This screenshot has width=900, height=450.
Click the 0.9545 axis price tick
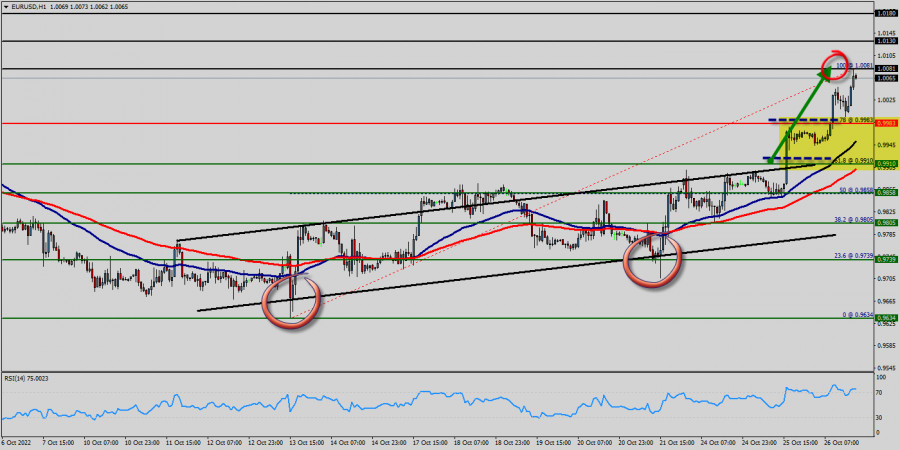coord(885,368)
